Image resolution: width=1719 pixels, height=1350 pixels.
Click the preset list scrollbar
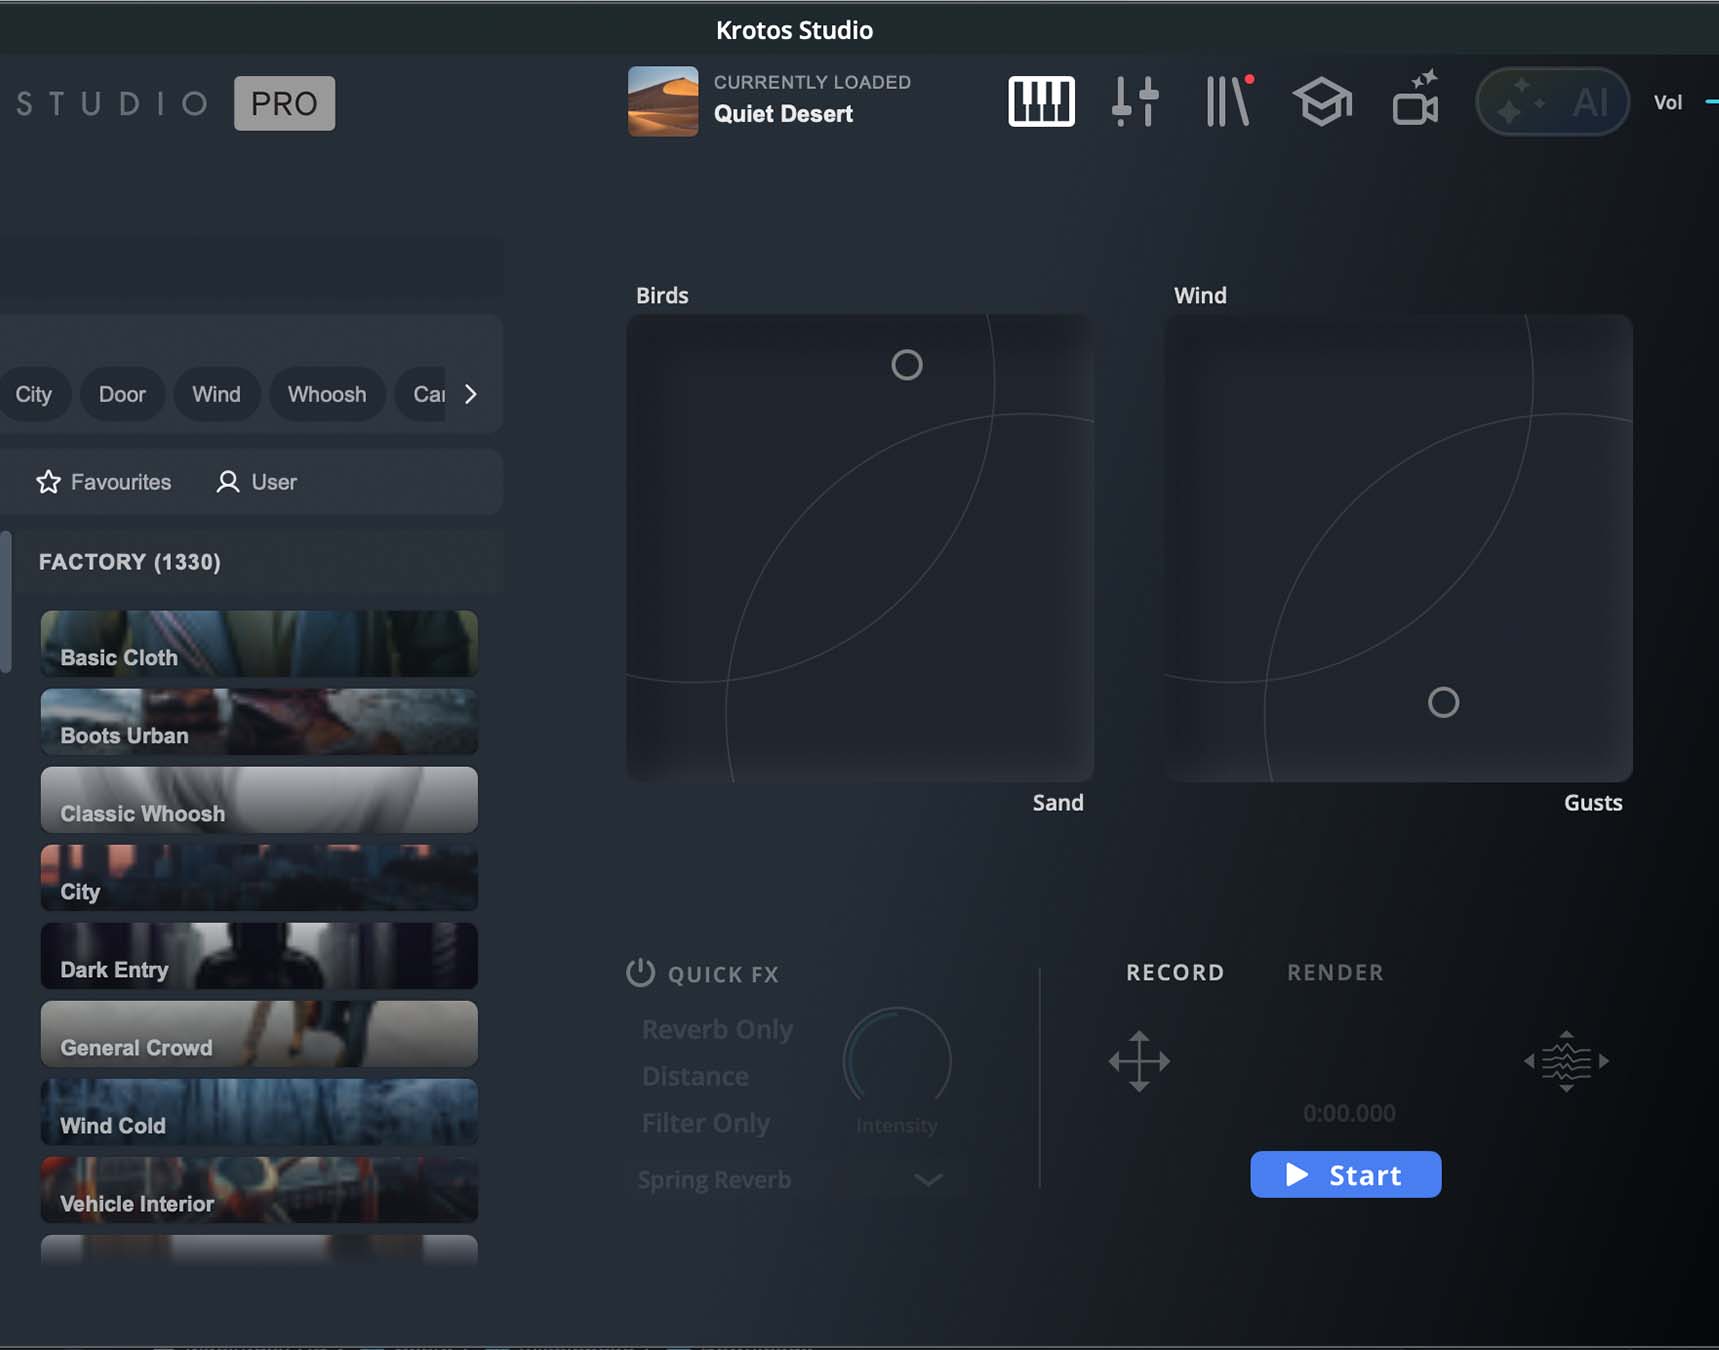pos(6,602)
